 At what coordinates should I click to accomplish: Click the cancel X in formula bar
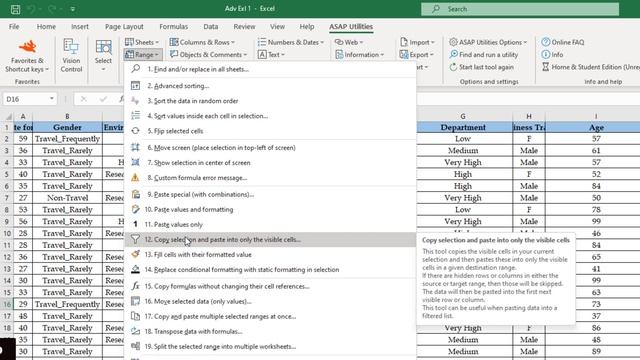[83, 99]
